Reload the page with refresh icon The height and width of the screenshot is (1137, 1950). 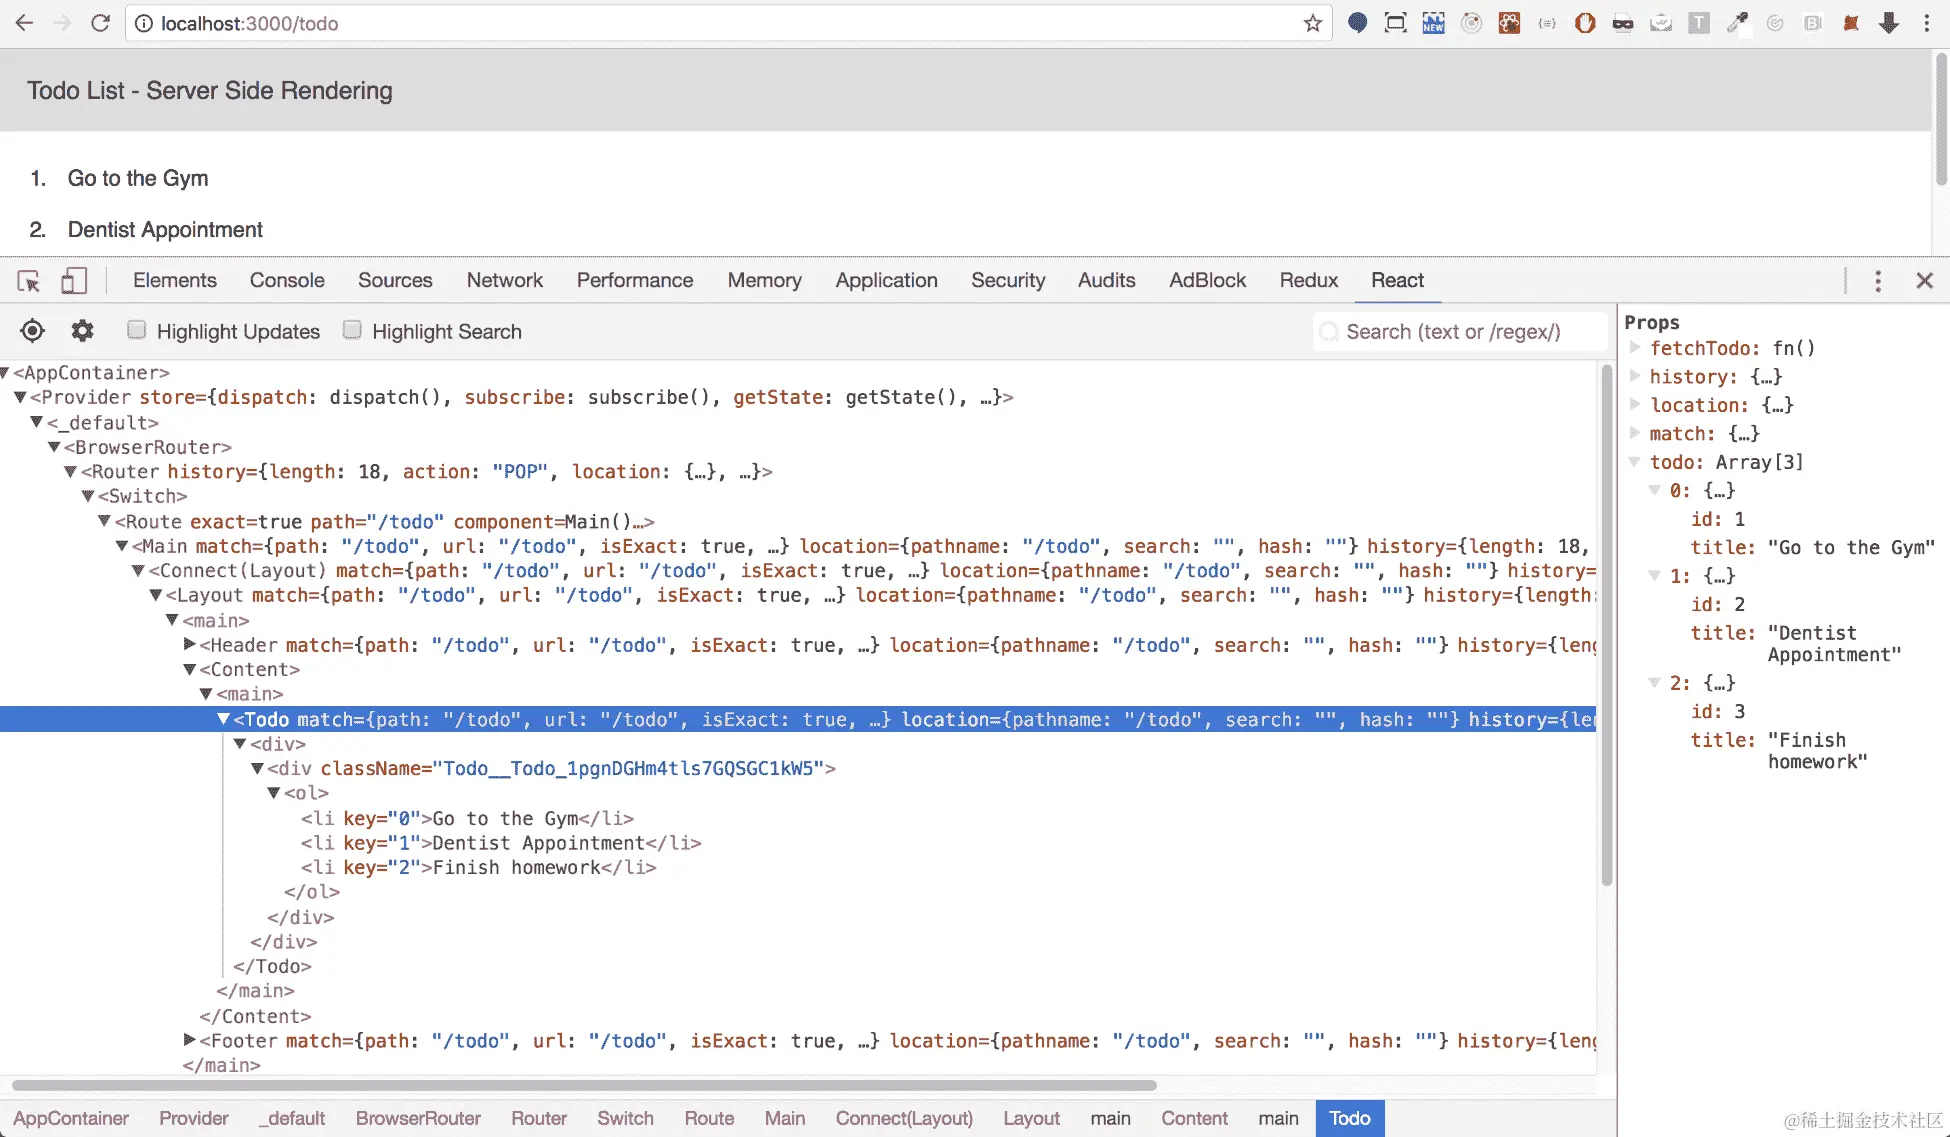tap(100, 23)
